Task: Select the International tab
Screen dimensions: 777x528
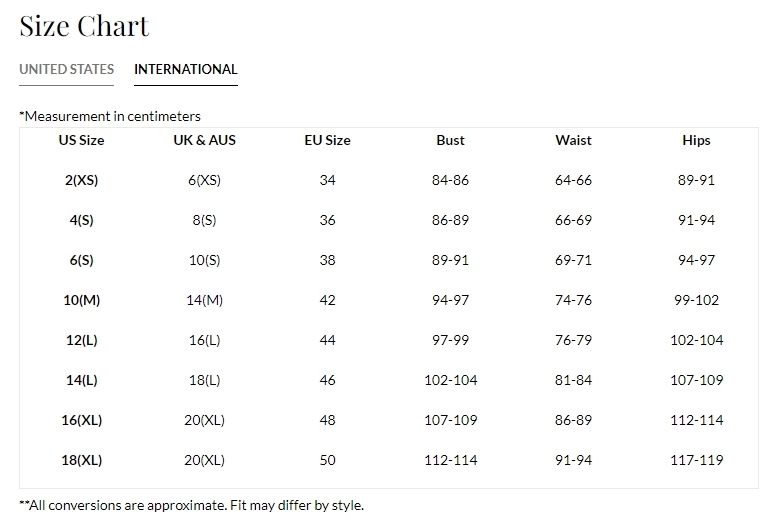Action: (186, 69)
